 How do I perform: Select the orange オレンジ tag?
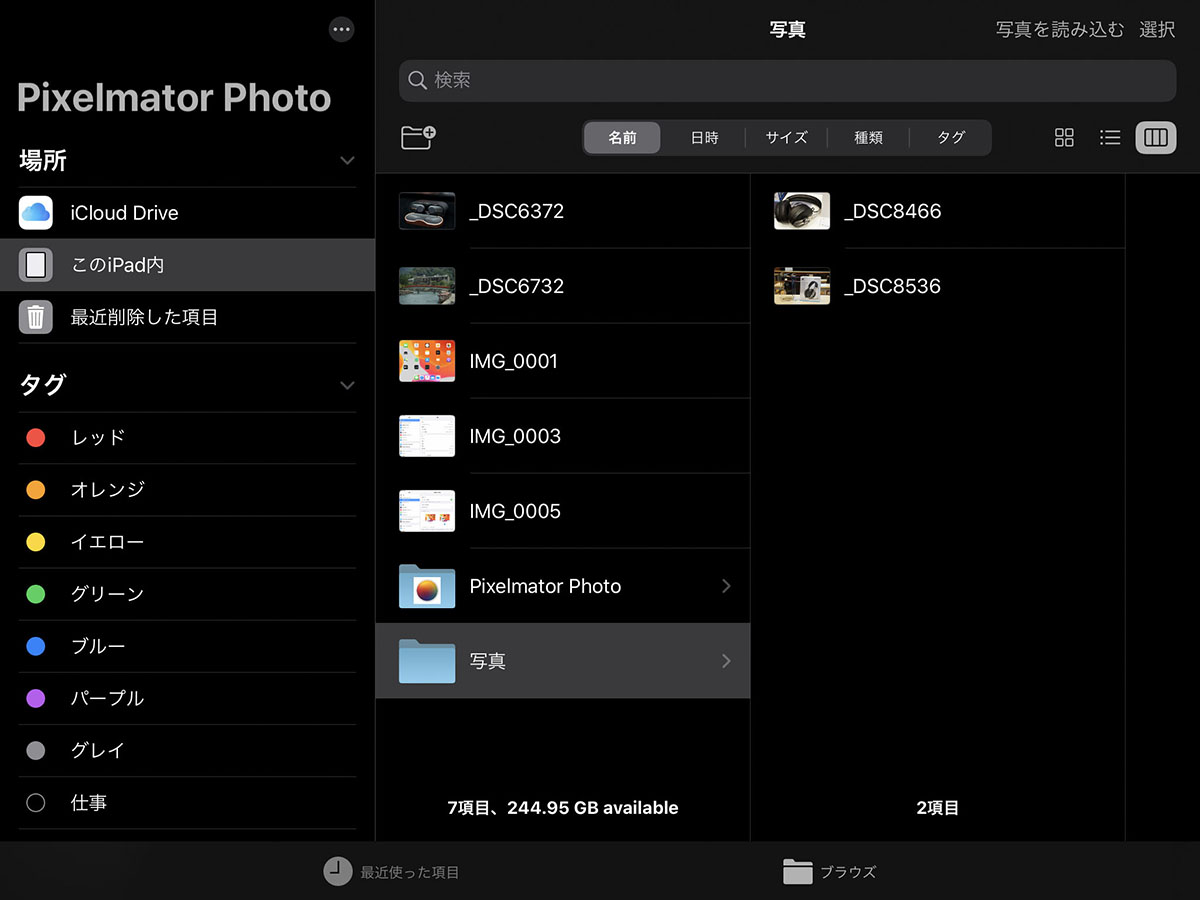(x=187, y=490)
